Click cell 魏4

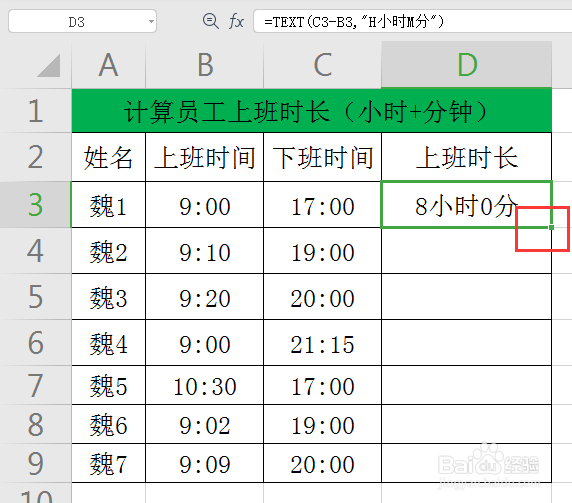pyautogui.click(x=108, y=343)
